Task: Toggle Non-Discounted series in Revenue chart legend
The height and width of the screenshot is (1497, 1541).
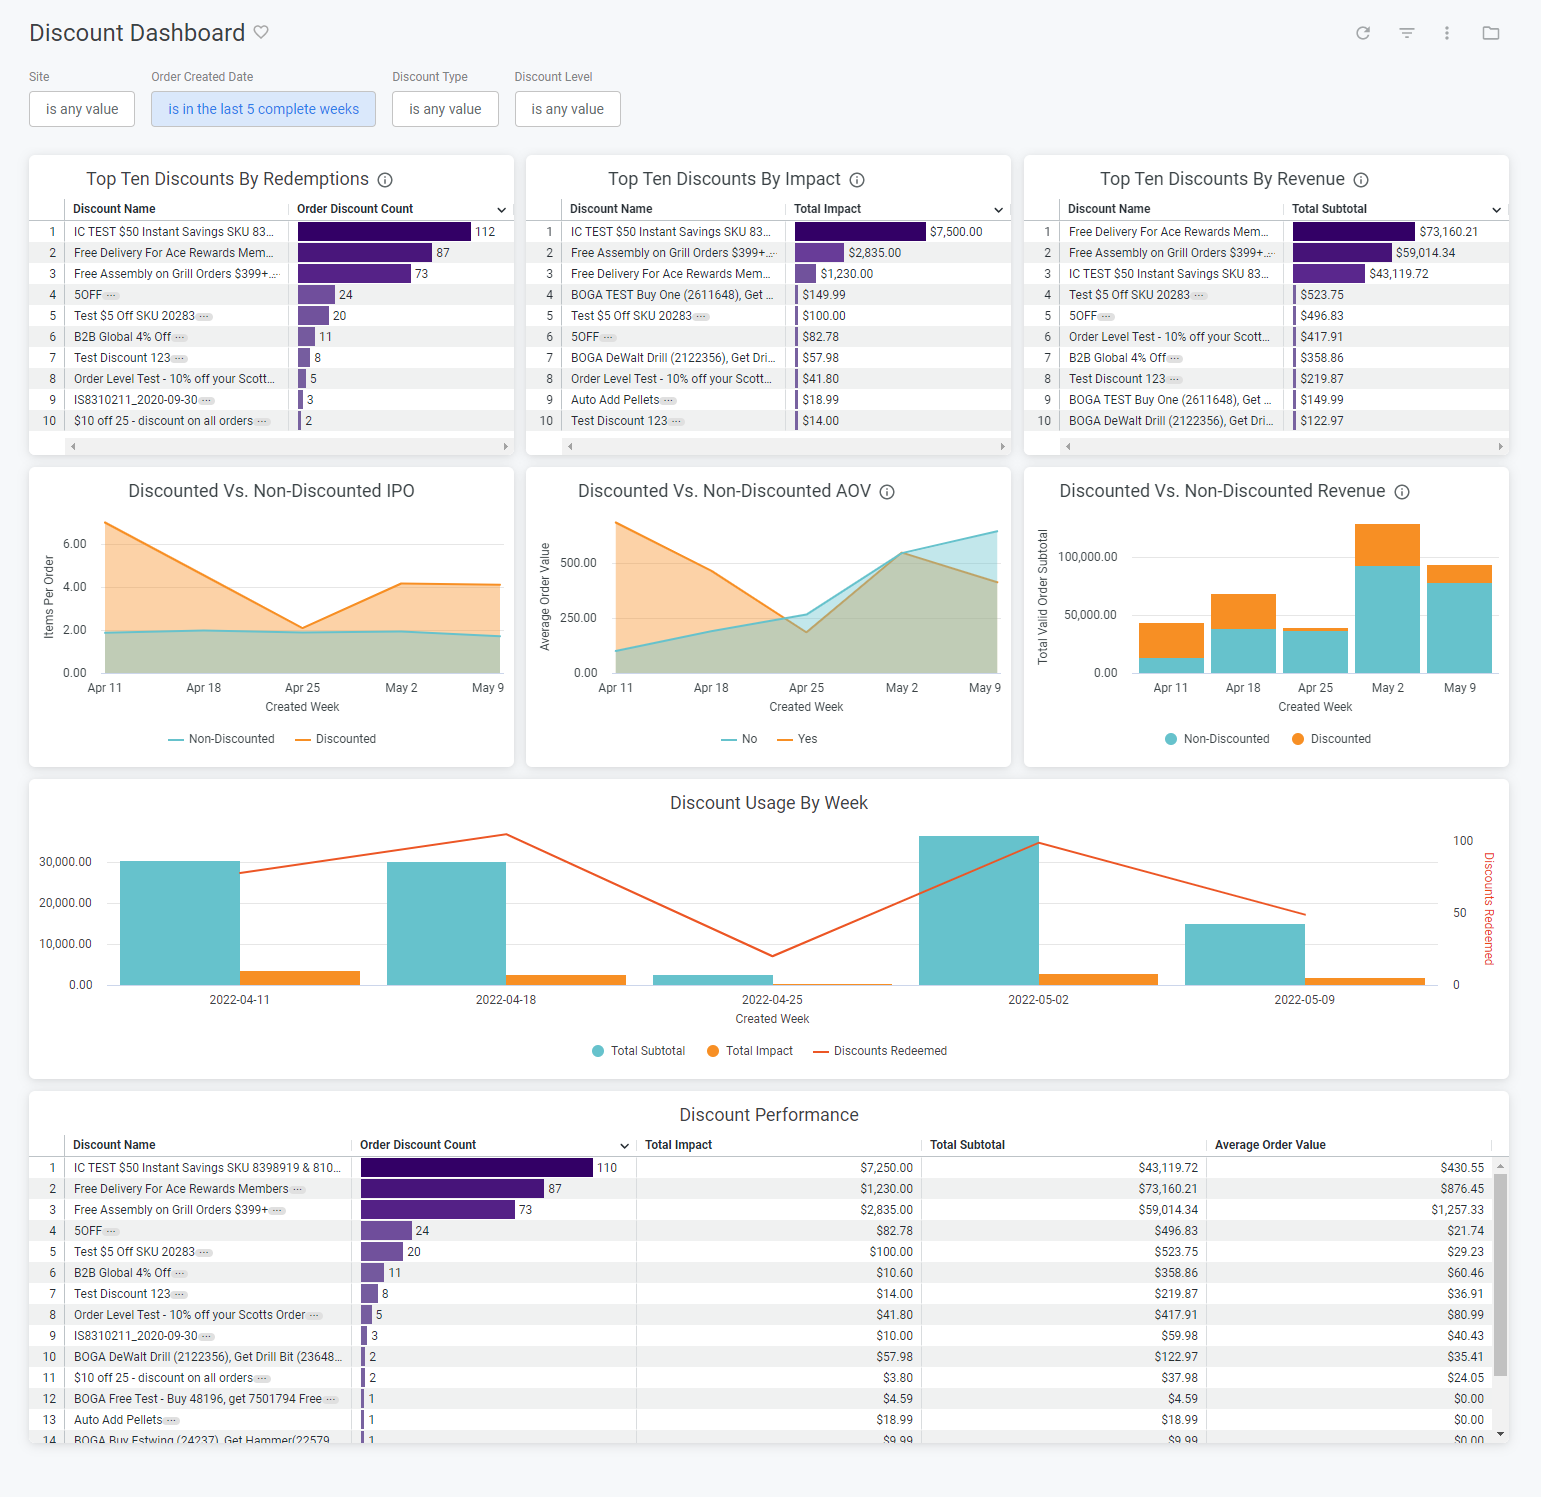Action: pos(1217,739)
